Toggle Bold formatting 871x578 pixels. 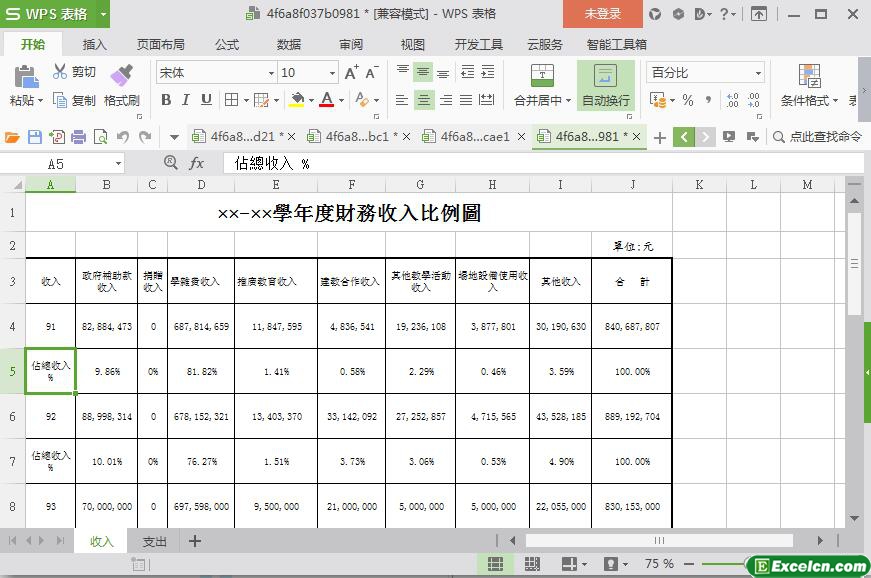[x=166, y=100]
